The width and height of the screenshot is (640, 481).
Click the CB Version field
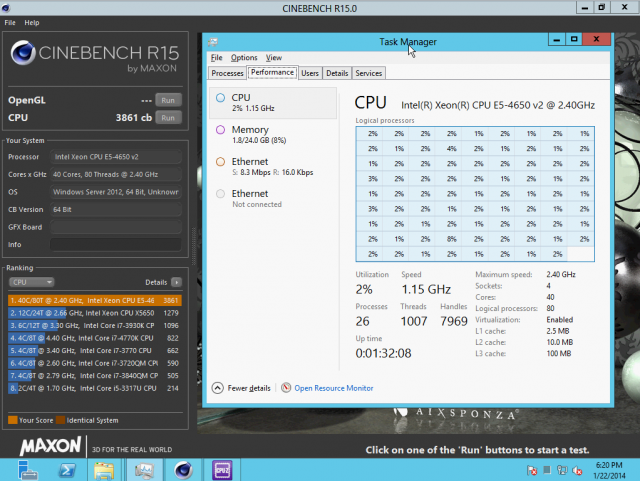click(x=116, y=209)
